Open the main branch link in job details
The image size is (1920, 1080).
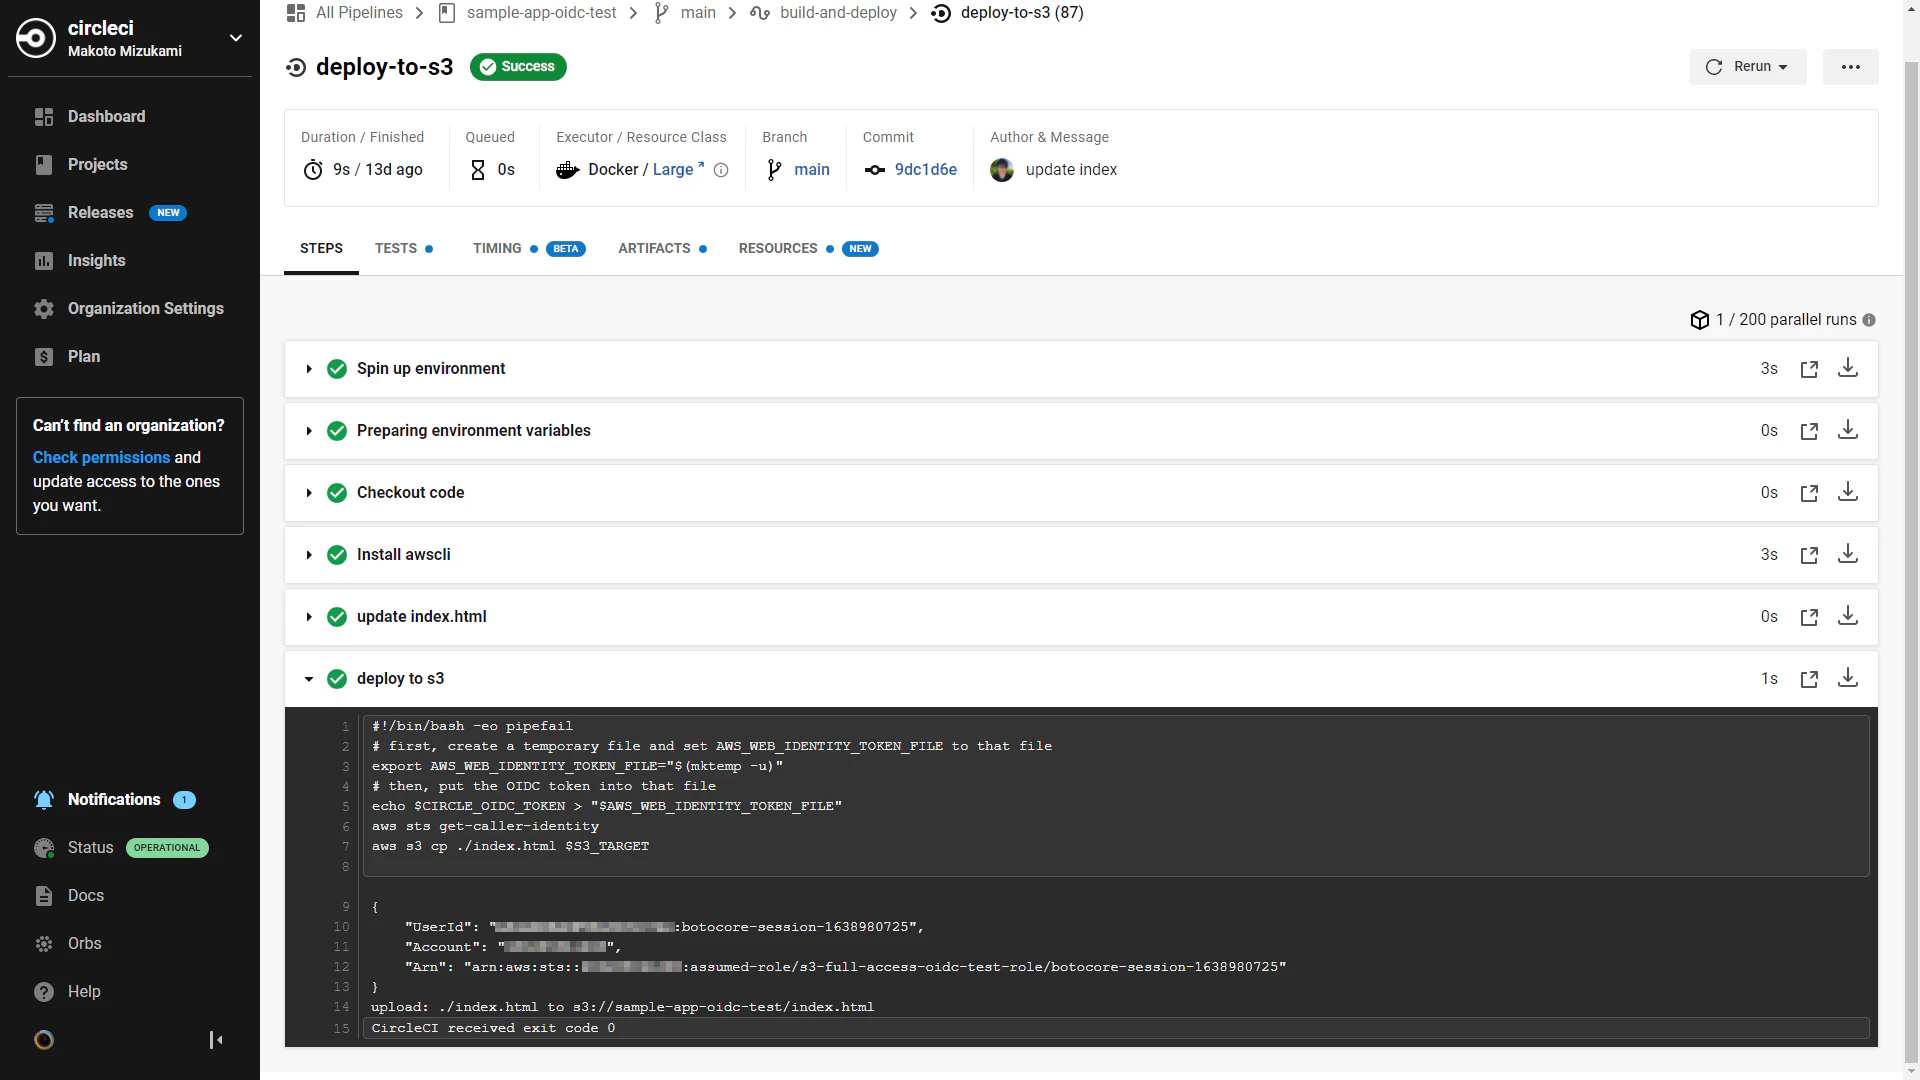[x=811, y=170]
